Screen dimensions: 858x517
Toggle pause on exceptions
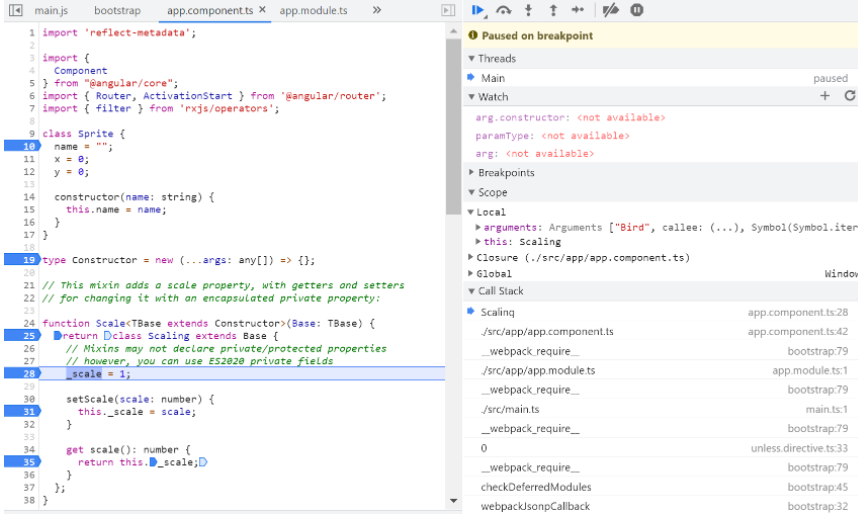(637, 10)
